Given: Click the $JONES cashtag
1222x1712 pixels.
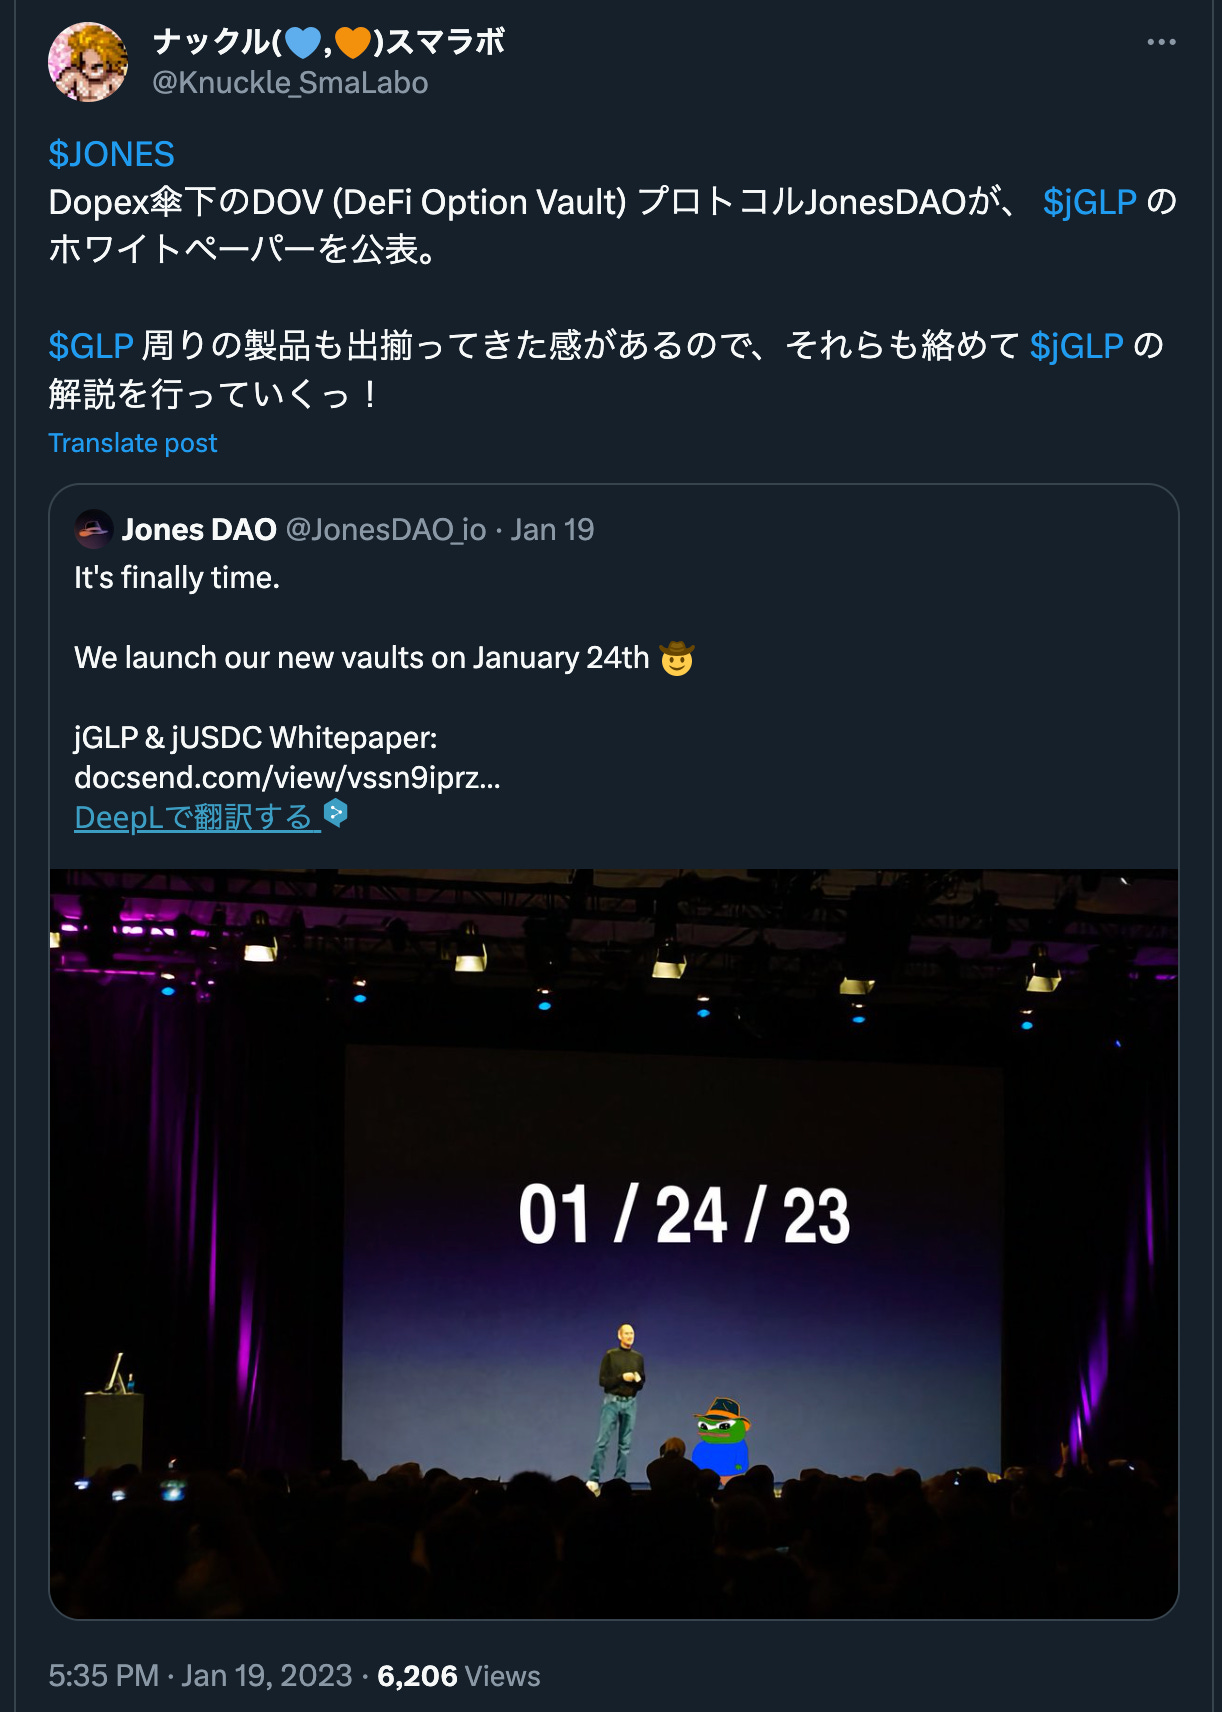Looking at the screenshot, I should point(111,154).
